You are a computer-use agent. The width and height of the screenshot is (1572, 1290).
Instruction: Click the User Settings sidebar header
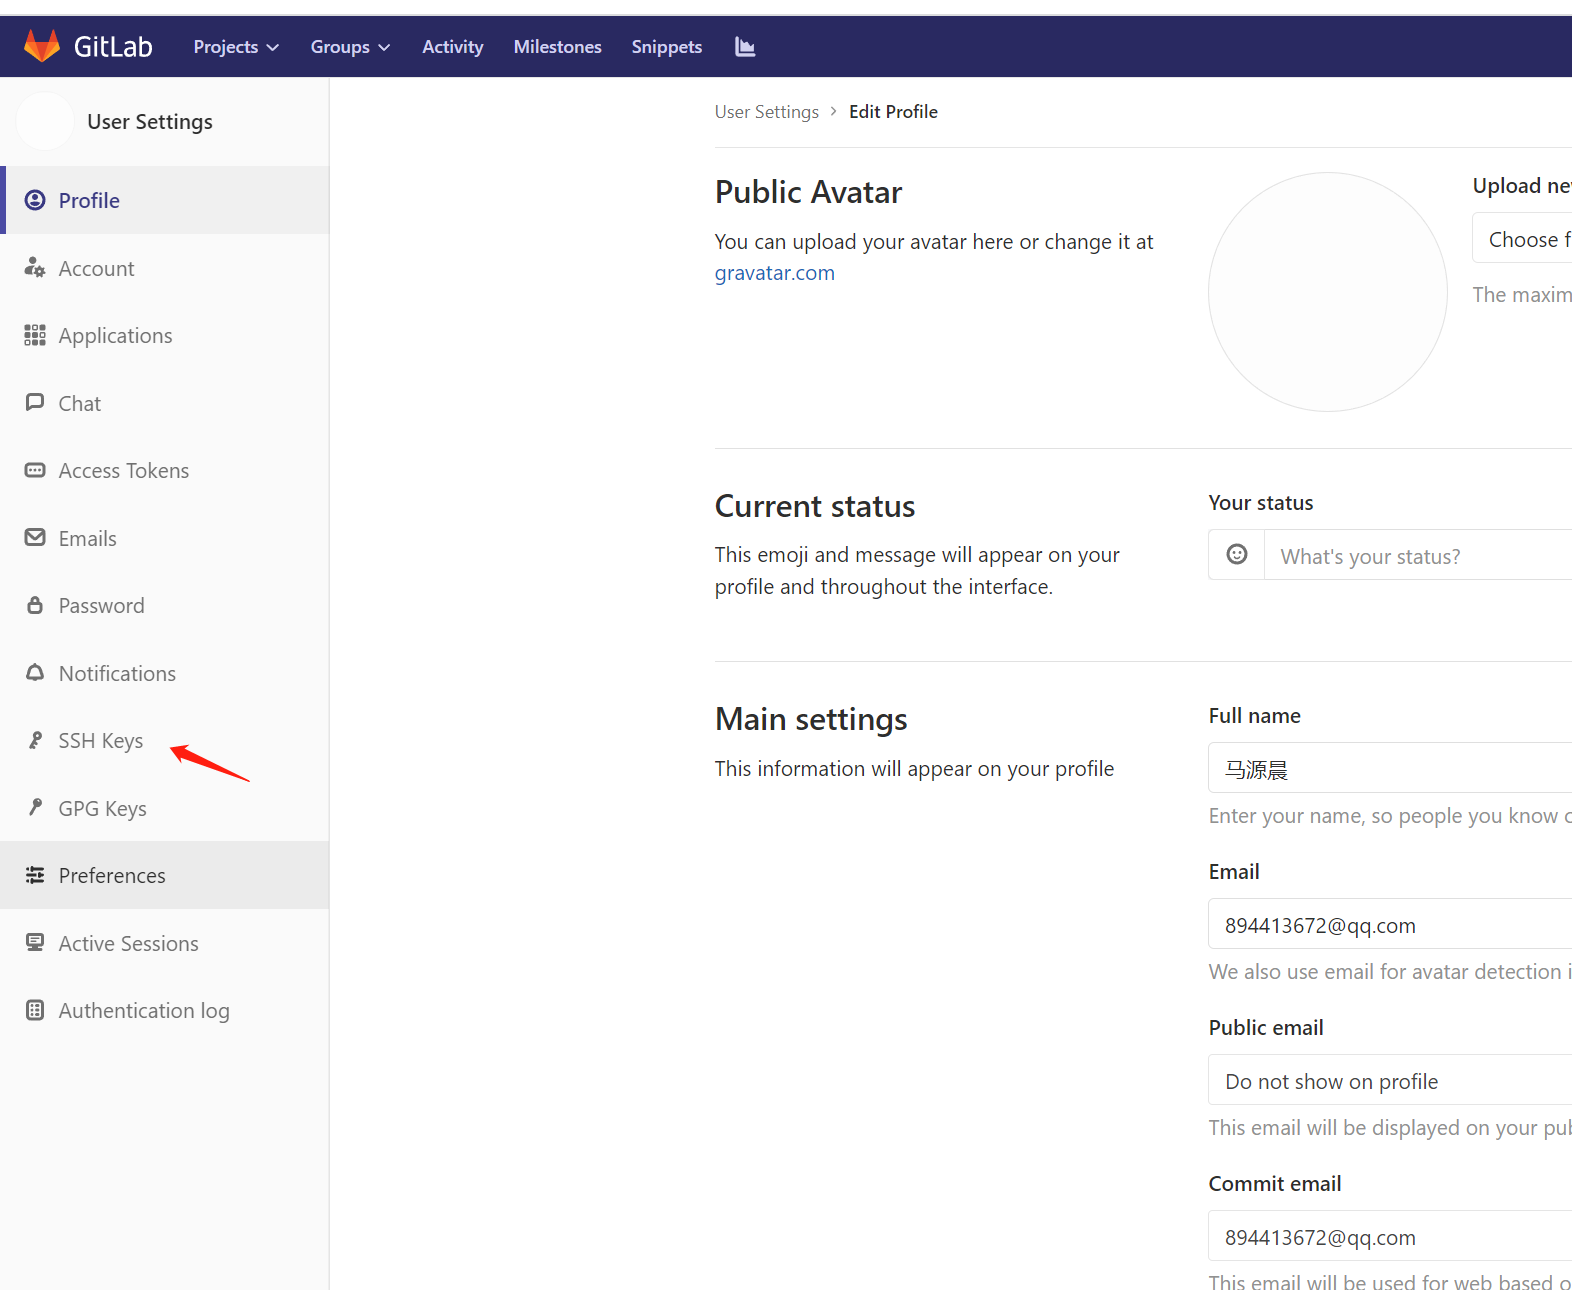click(x=150, y=122)
